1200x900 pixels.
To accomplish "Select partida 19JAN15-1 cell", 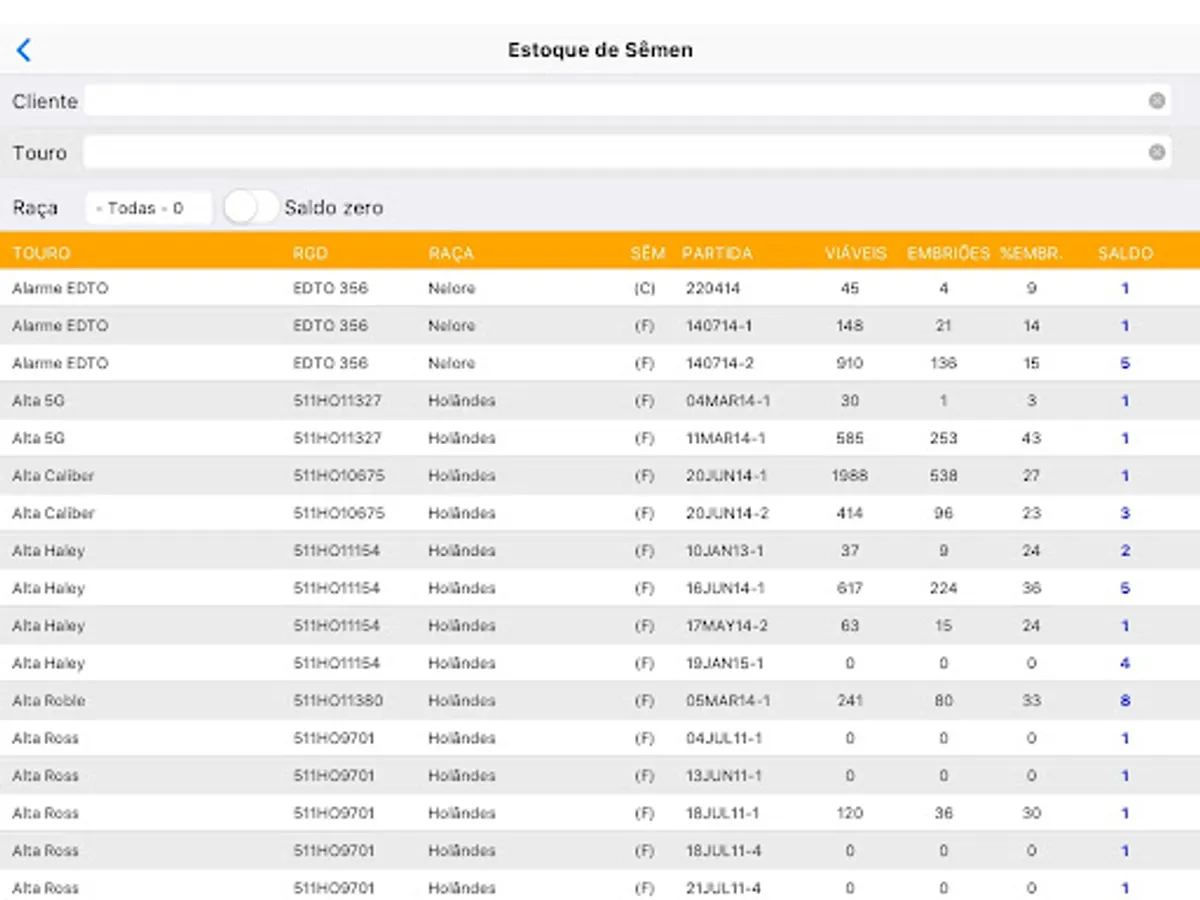I will coord(725,664).
